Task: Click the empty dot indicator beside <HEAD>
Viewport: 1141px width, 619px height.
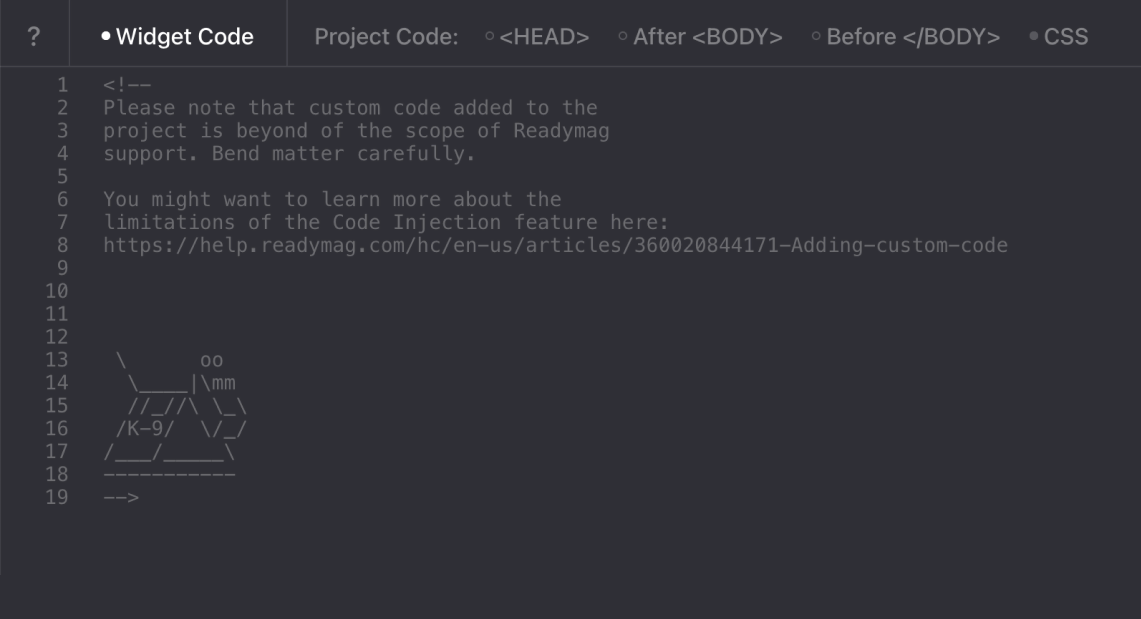Action: (x=490, y=36)
